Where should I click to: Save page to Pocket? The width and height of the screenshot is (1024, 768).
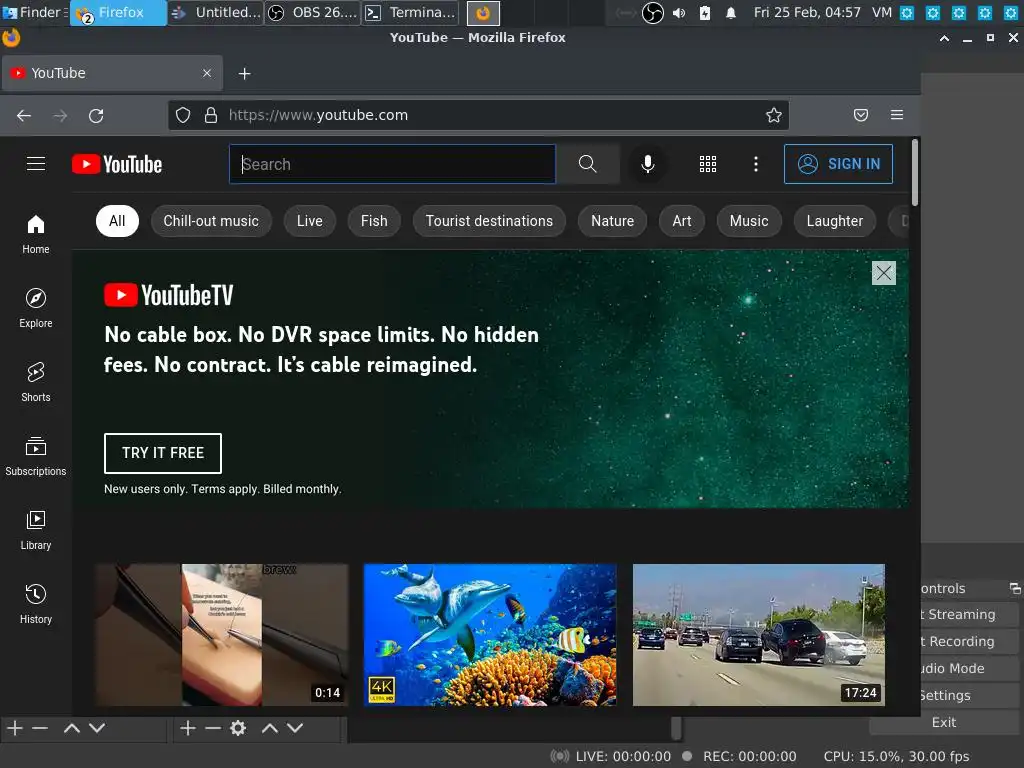click(861, 116)
